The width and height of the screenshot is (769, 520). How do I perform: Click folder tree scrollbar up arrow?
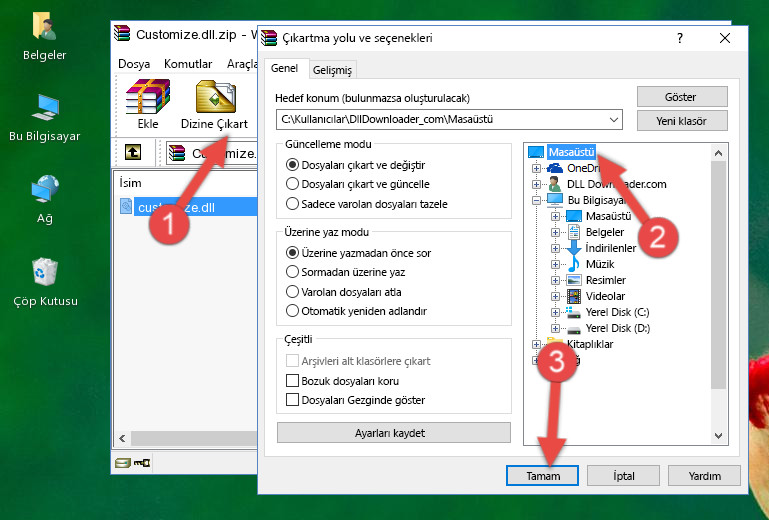tap(718, 153)
